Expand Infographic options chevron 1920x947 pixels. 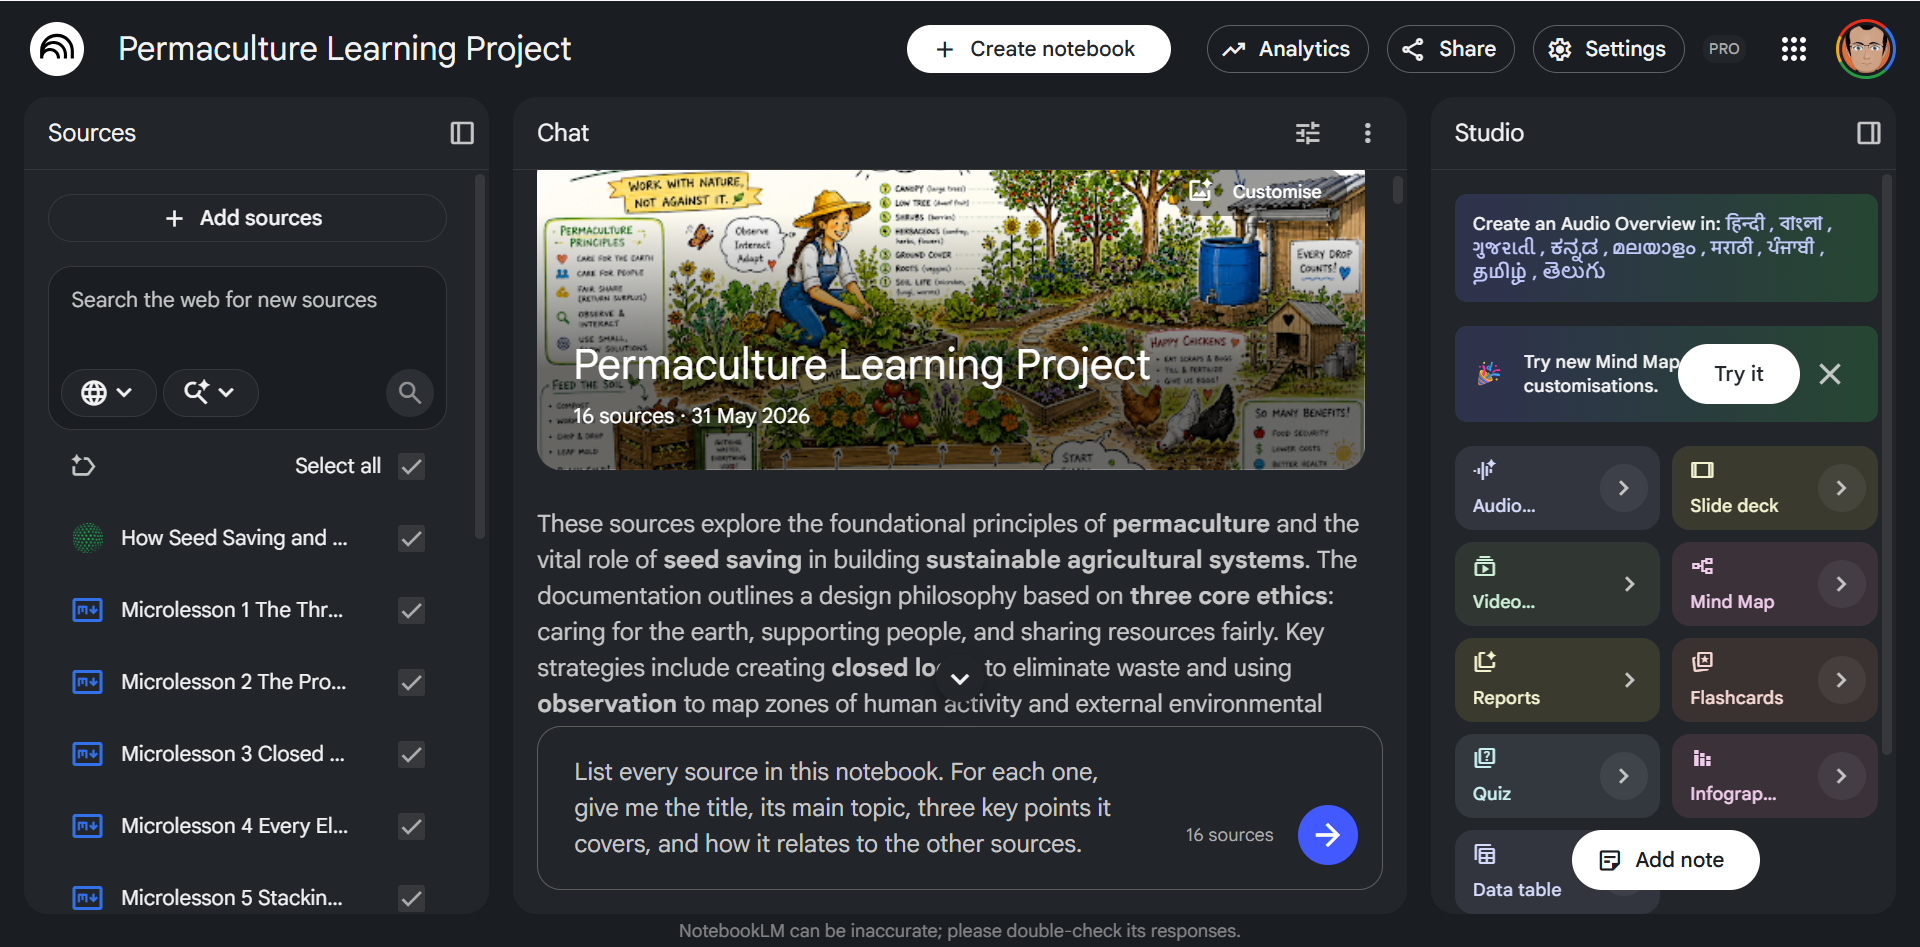click(1841, 776)
